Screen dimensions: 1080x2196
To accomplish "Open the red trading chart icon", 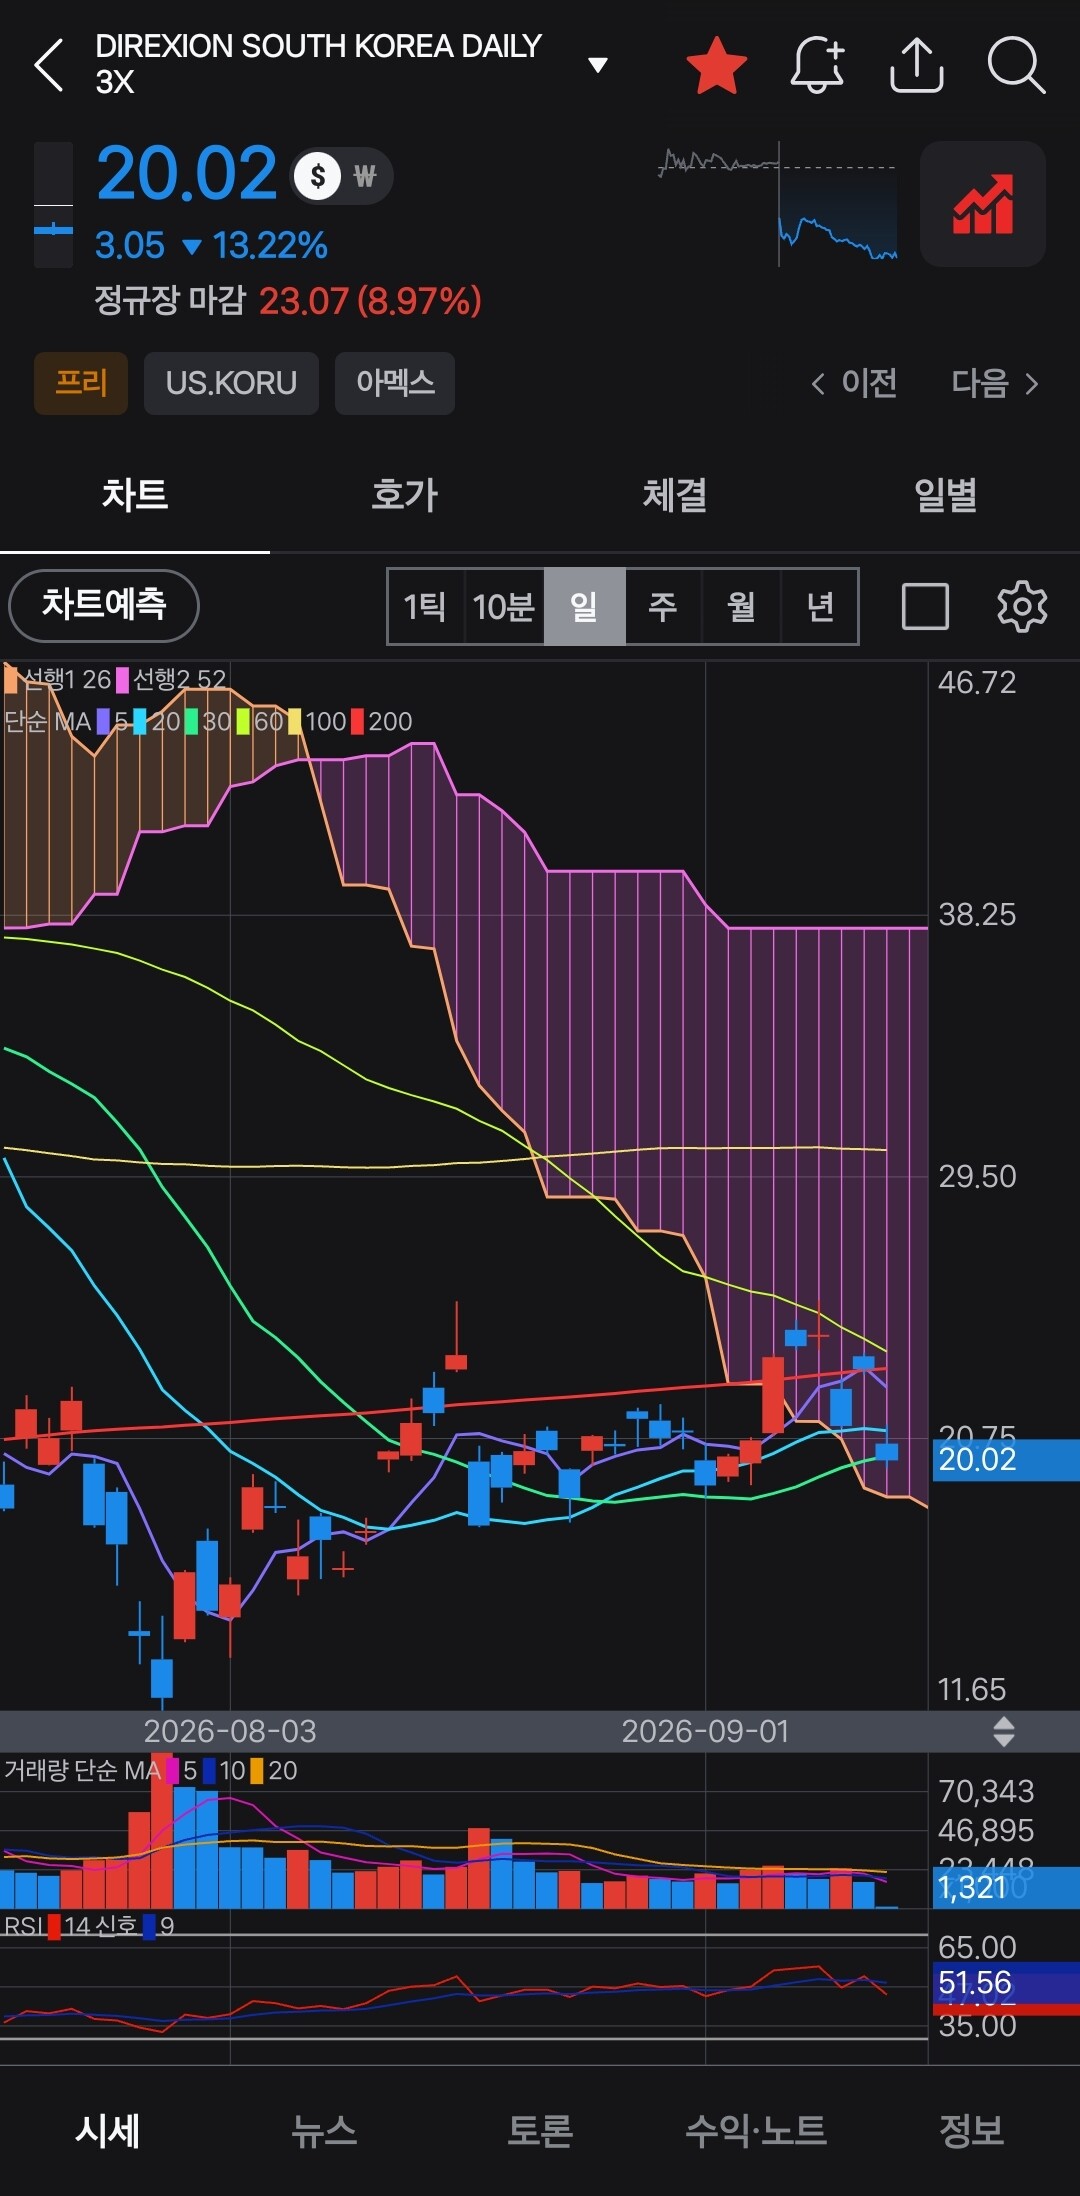I will point(983,204).
